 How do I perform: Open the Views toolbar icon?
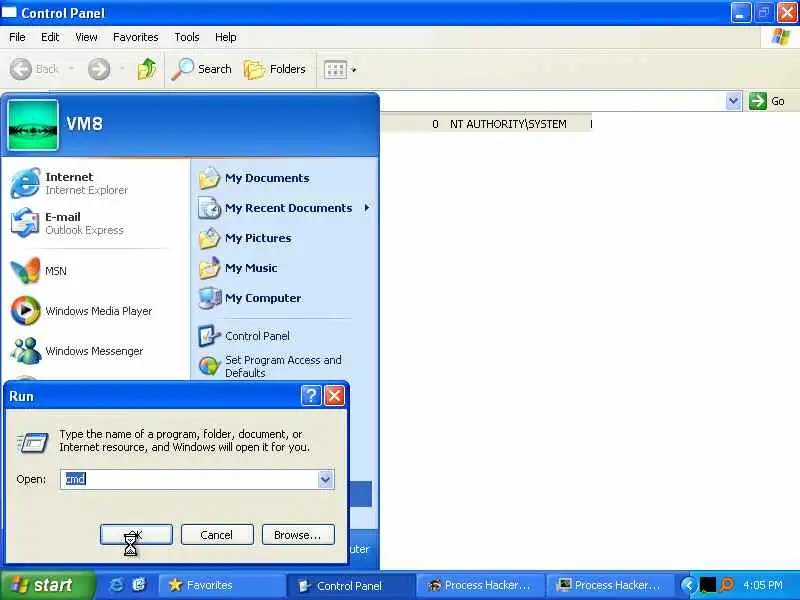pyautogui.click(x=335, y=69)
